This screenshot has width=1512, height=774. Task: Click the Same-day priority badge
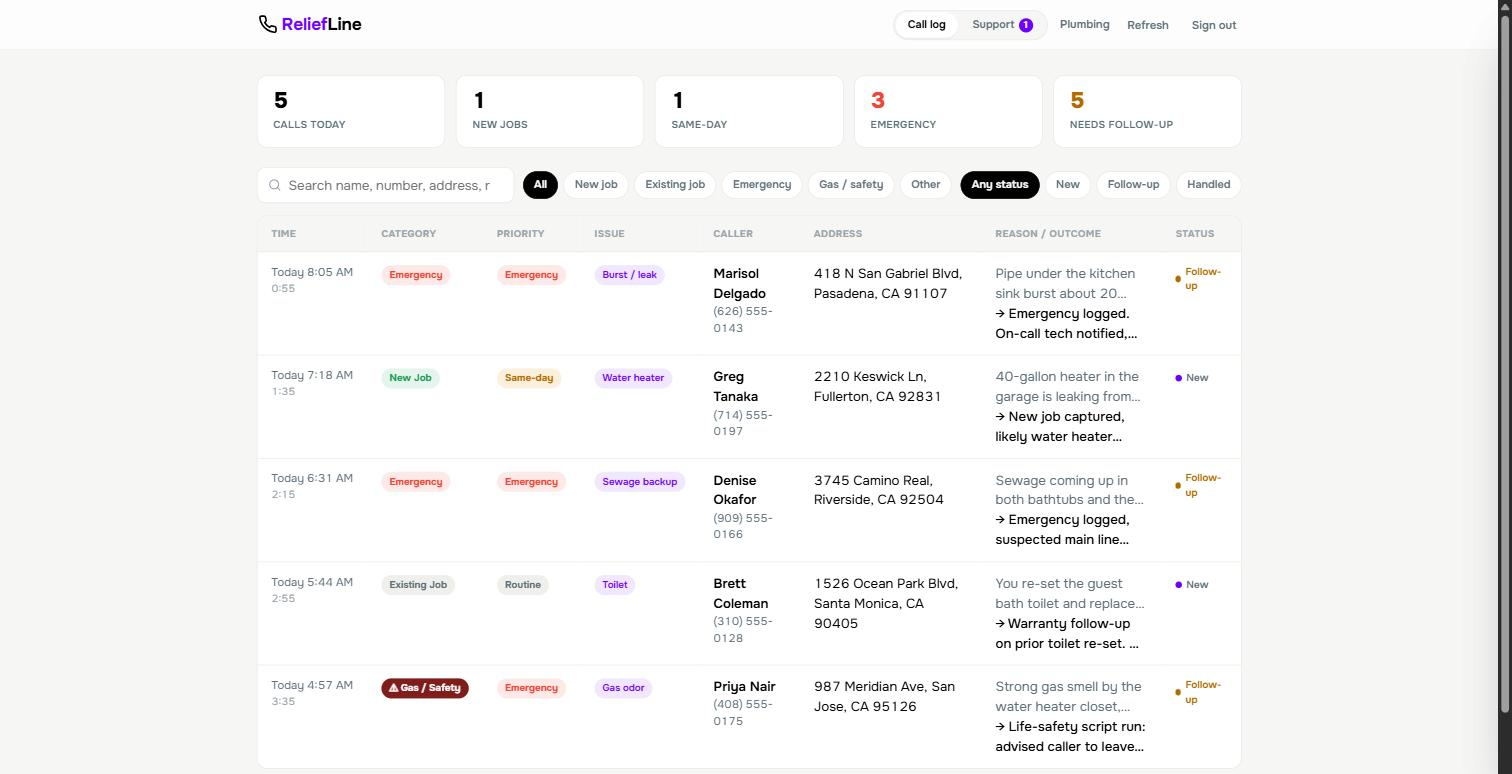[529, 378]
